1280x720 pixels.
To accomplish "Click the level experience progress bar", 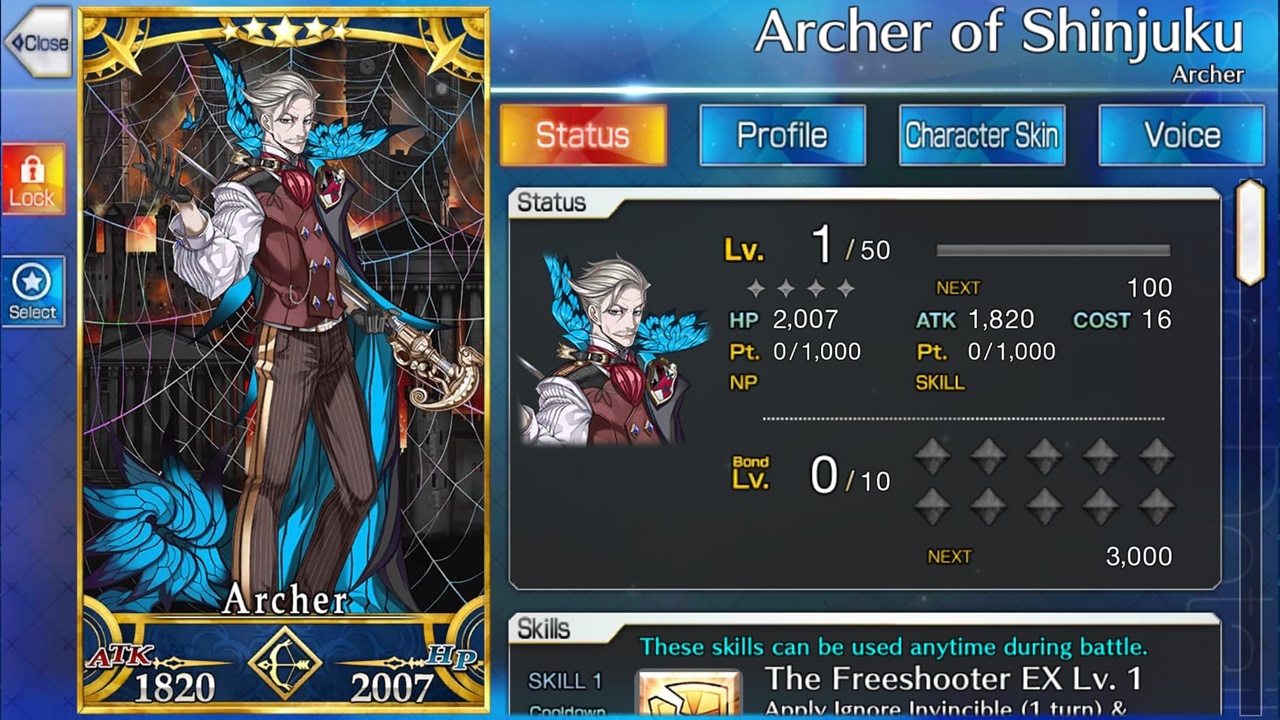I will [x=1053, y=250].
